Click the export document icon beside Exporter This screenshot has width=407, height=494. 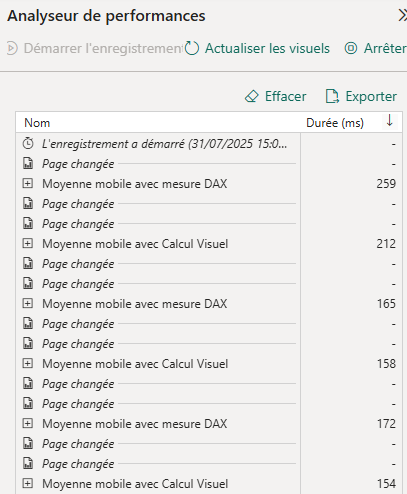[x=332, y=96]
